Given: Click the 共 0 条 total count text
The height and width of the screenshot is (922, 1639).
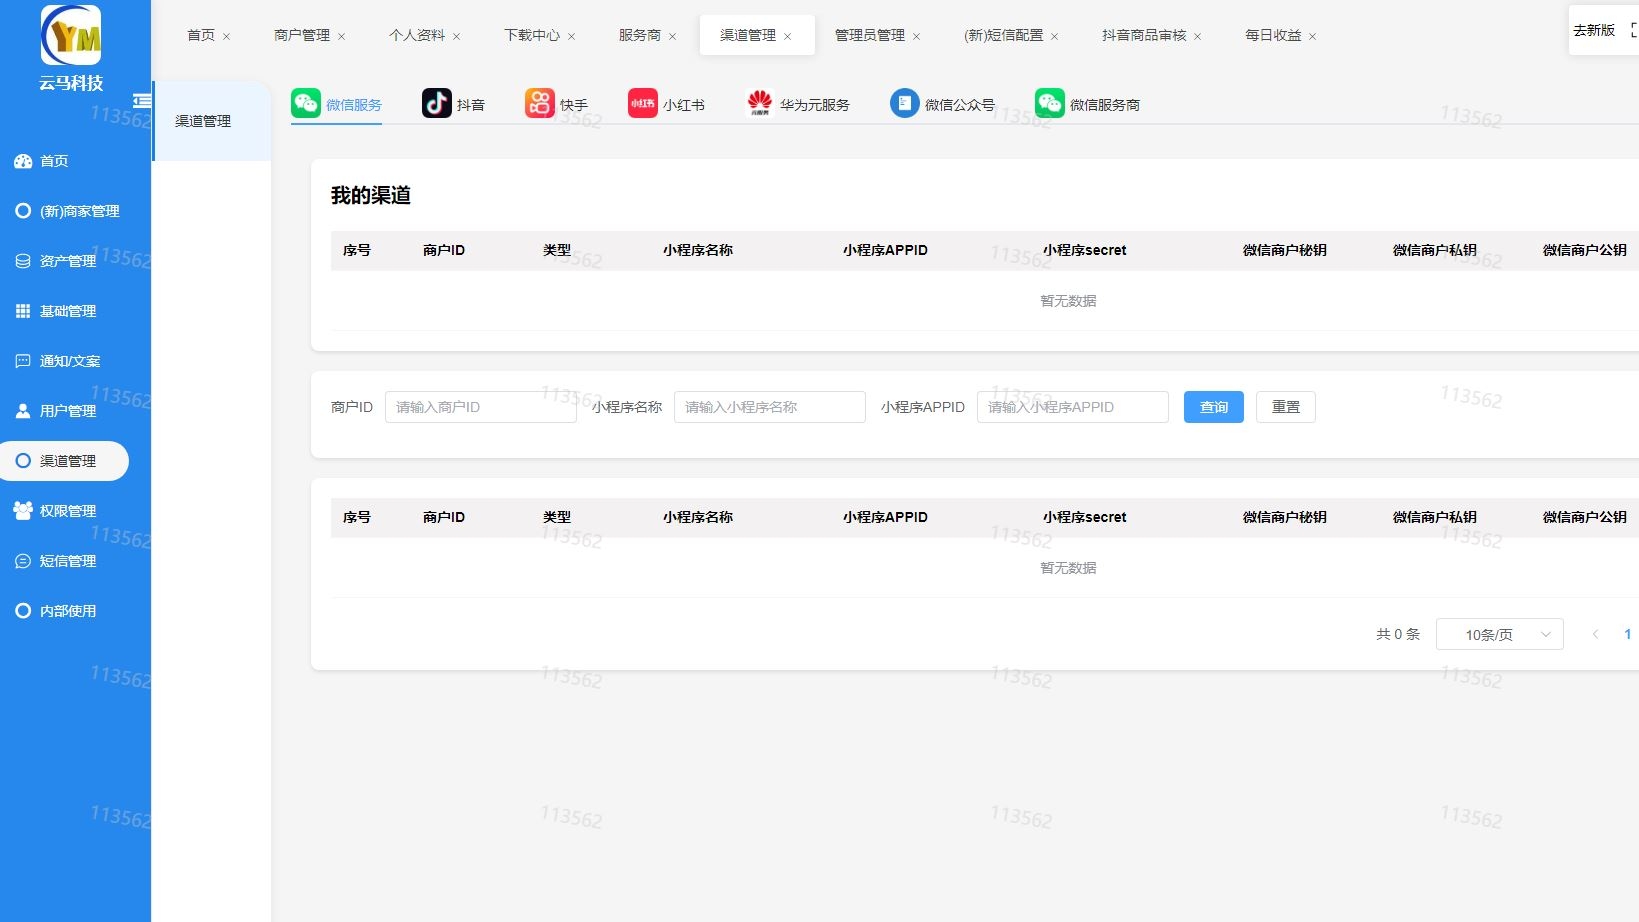Looking at the screenshot, I should coord(1398,634).
